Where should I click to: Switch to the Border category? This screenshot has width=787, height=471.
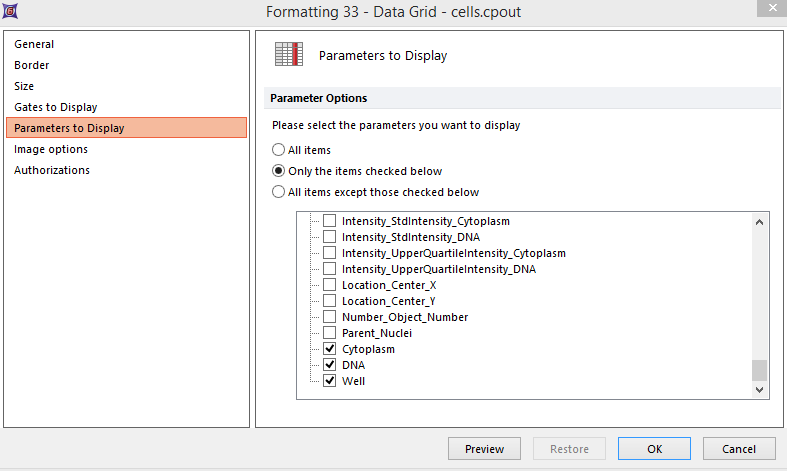31,65
